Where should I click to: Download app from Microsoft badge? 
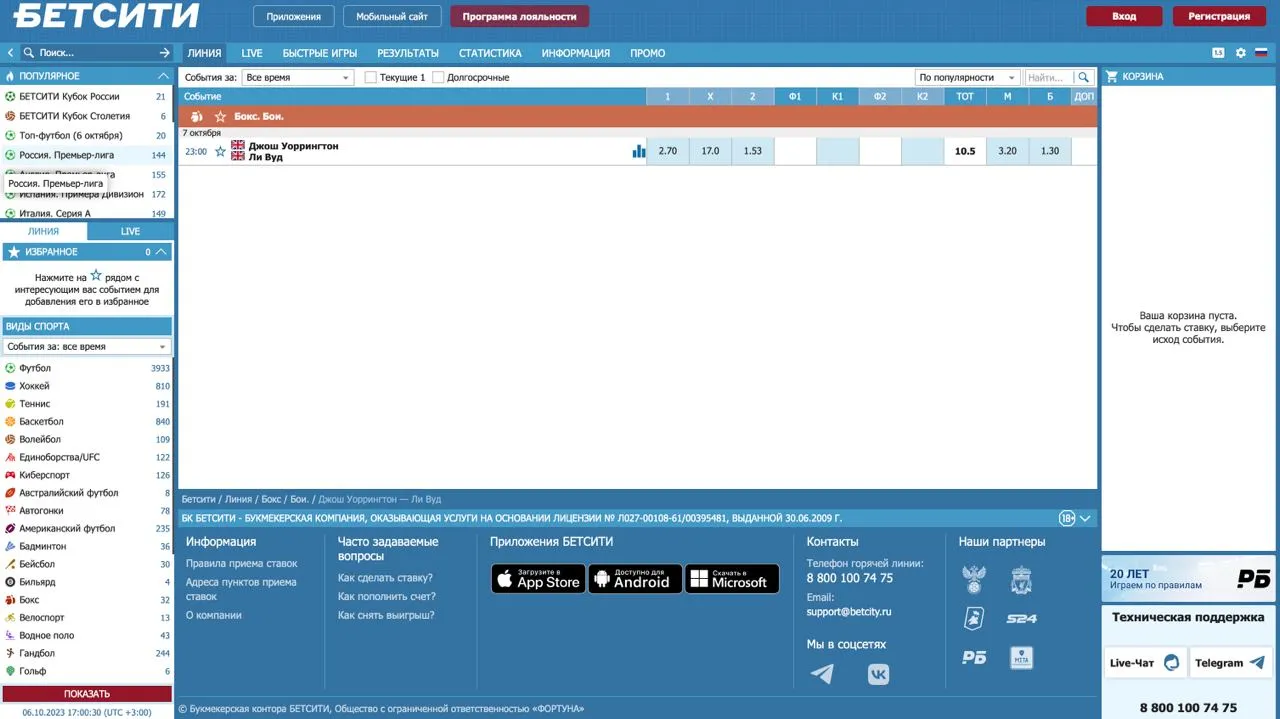pos(732,579)
